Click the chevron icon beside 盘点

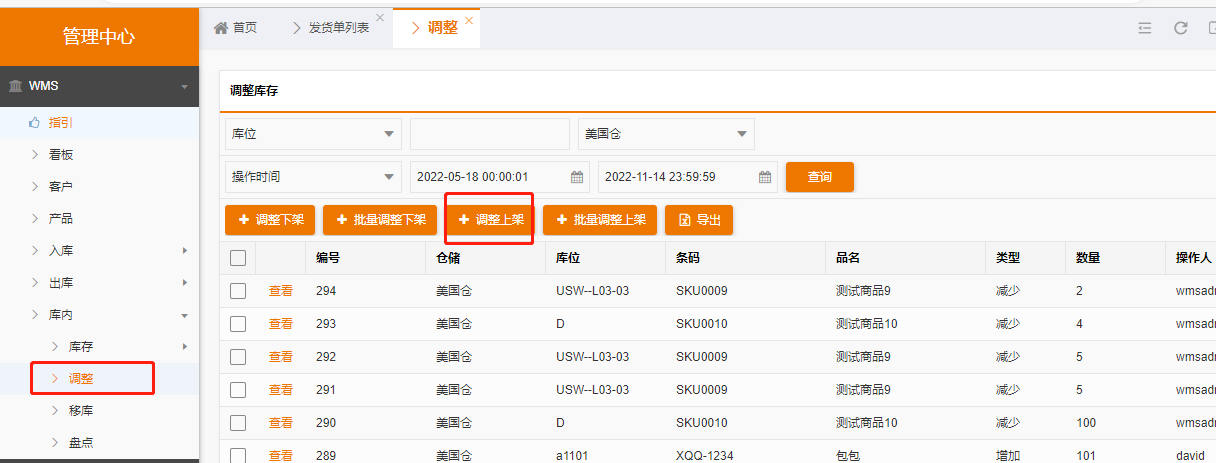[x=55, y=442]
